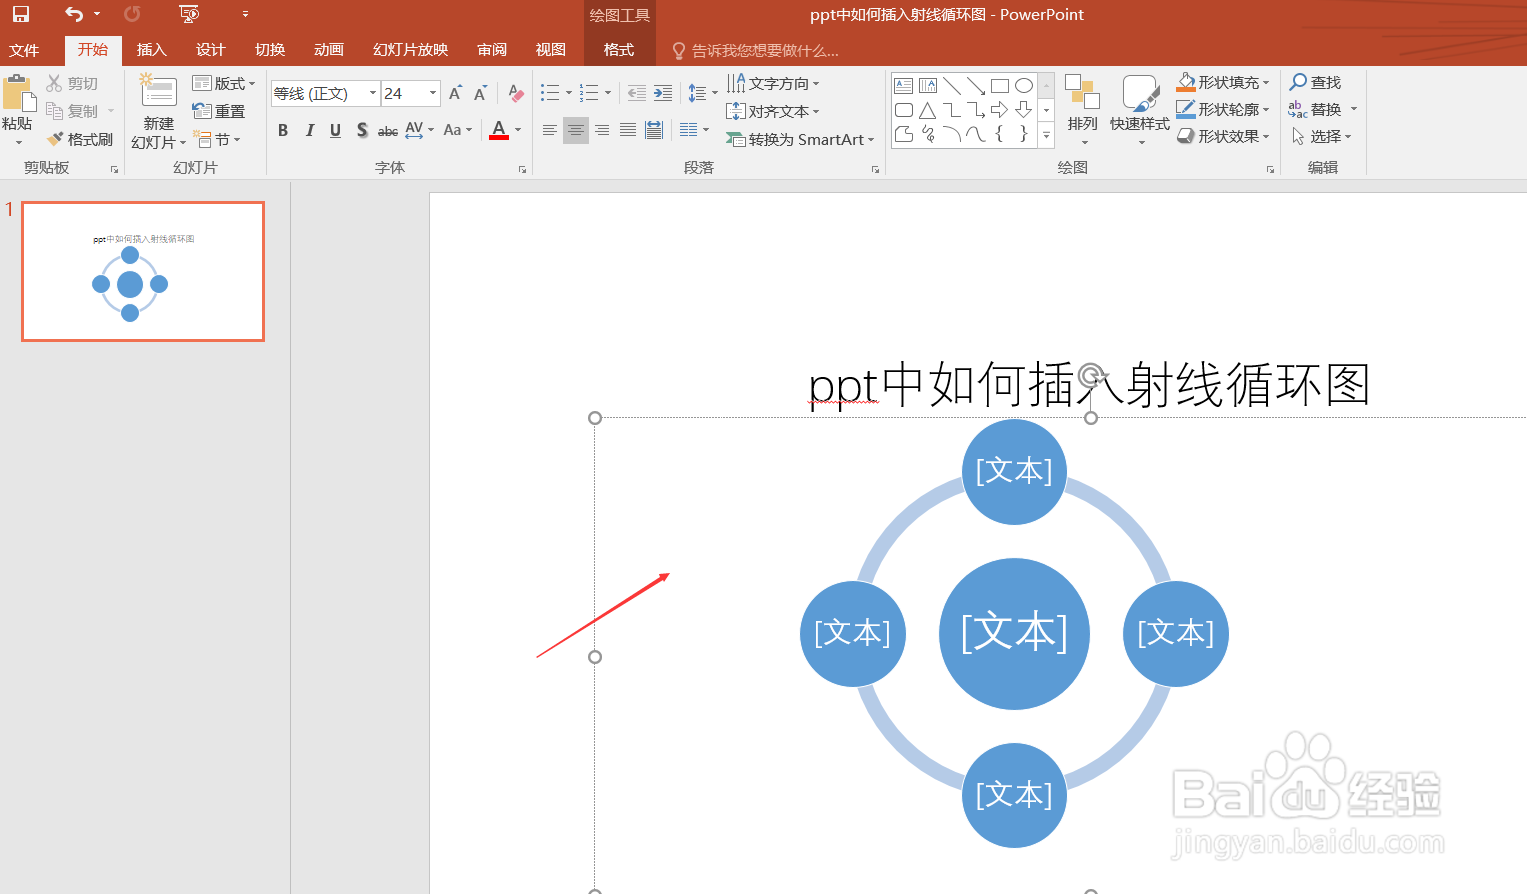Toggle text shadow

coord(361,130)
